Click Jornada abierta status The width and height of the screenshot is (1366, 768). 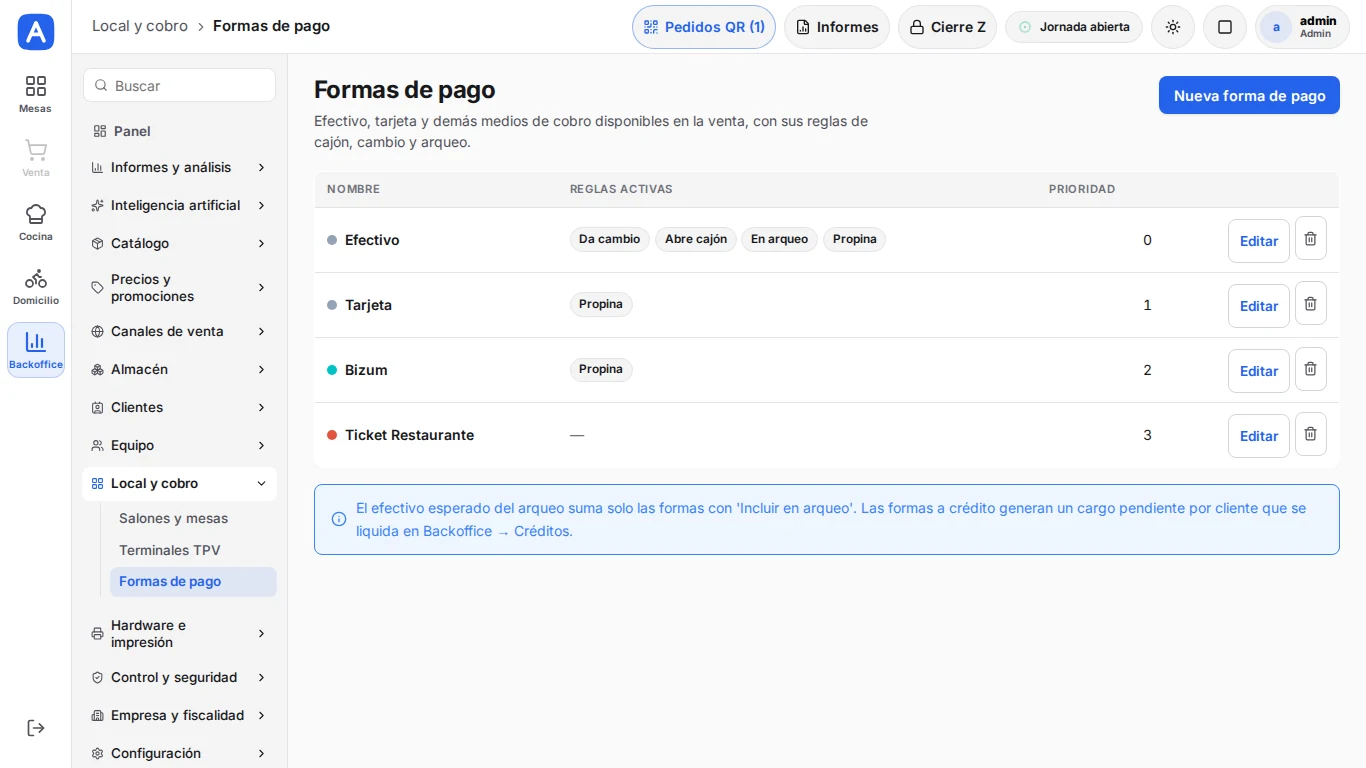pos(1074,27)
